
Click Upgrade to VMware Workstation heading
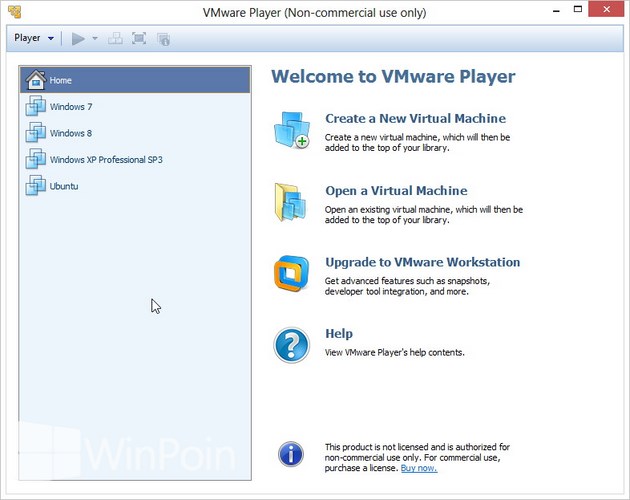(x=423, y=262)
